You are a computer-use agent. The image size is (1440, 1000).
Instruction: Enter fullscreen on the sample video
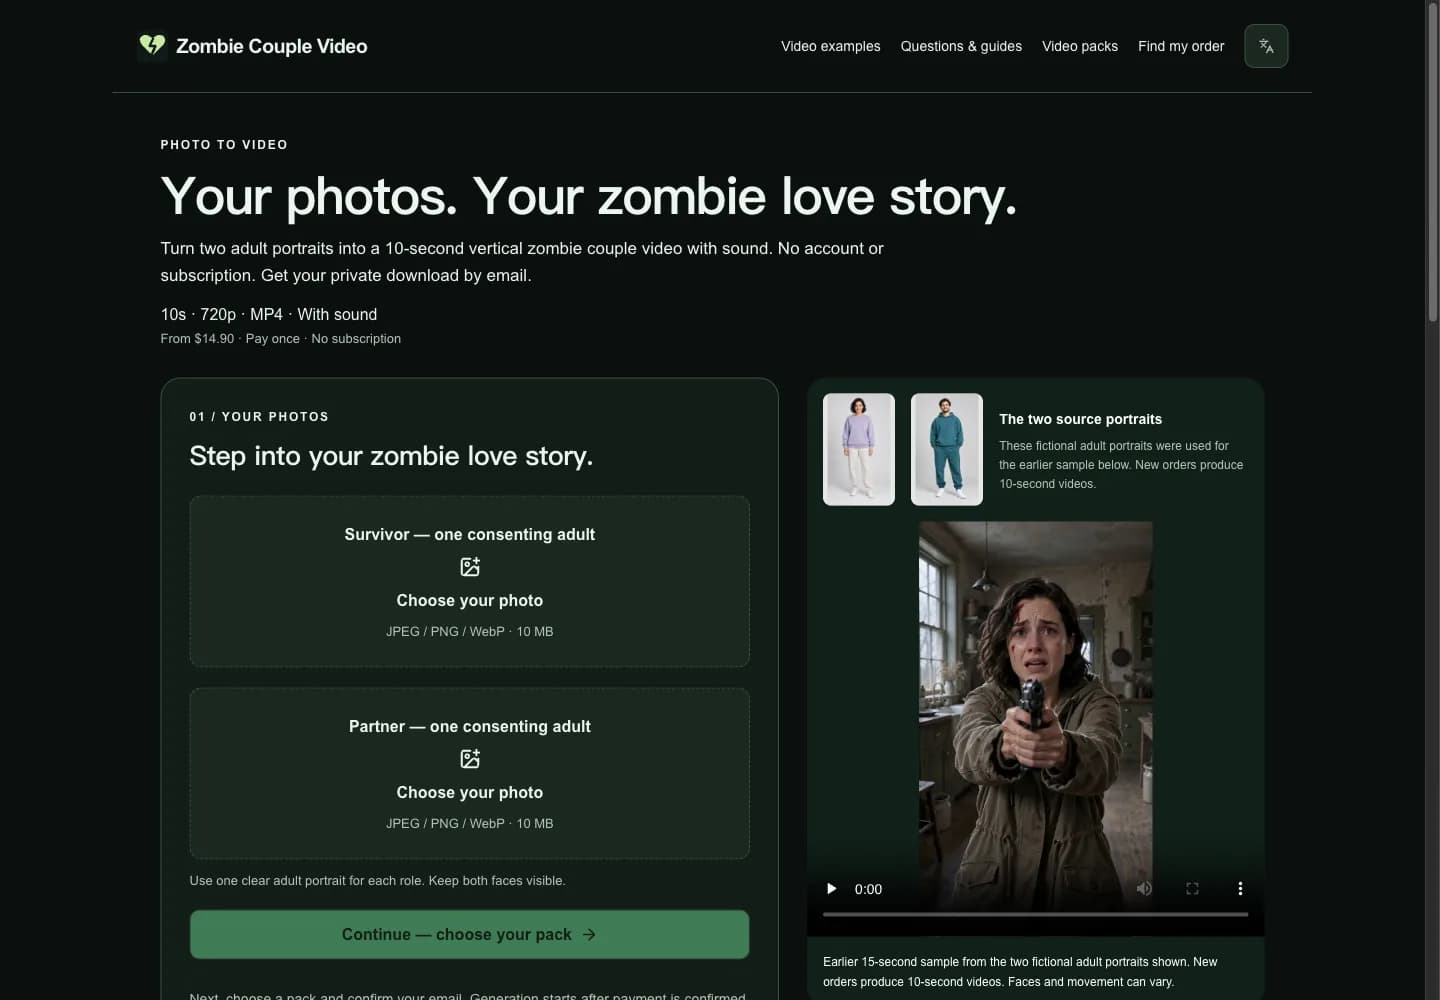[1192, 889]
